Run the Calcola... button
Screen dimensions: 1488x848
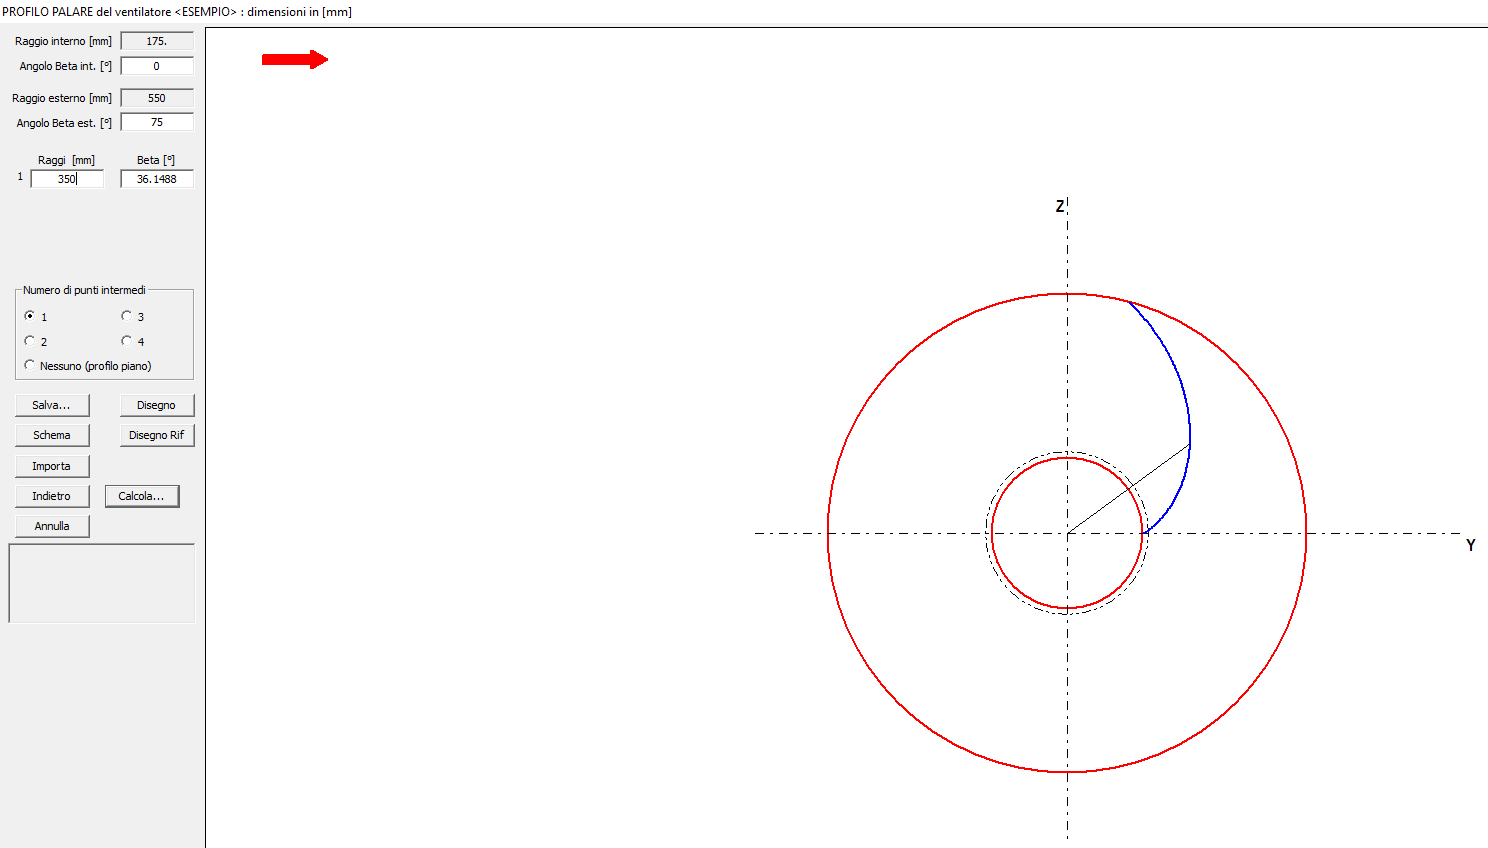[142, 496]
